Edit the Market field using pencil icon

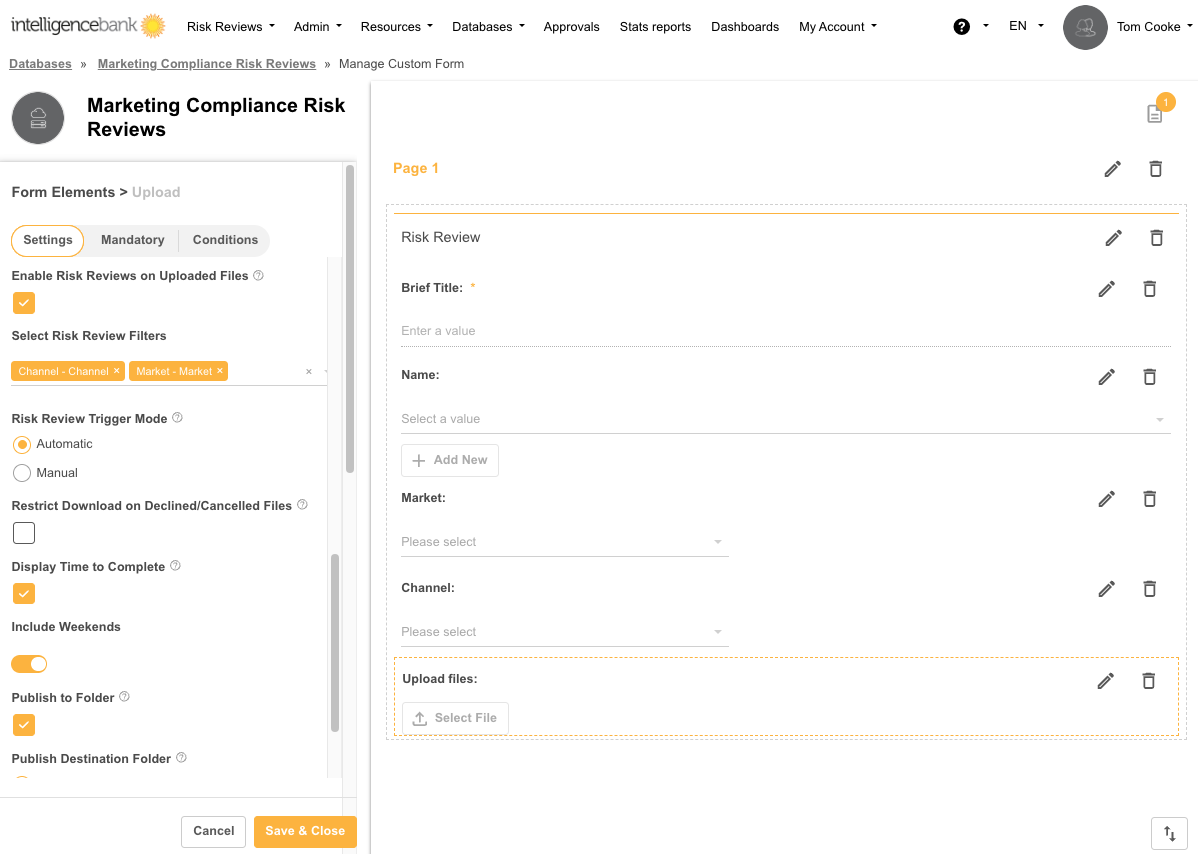(1106, 499)
